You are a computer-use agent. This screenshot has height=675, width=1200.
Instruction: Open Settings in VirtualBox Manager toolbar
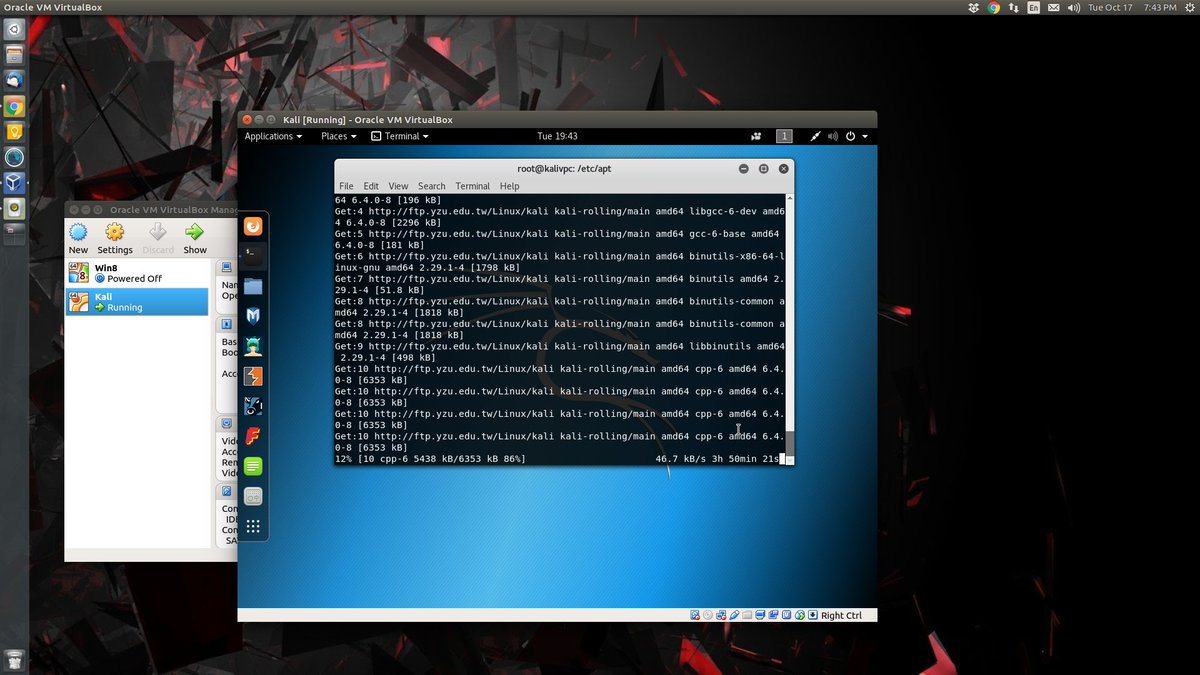point(115,238)
